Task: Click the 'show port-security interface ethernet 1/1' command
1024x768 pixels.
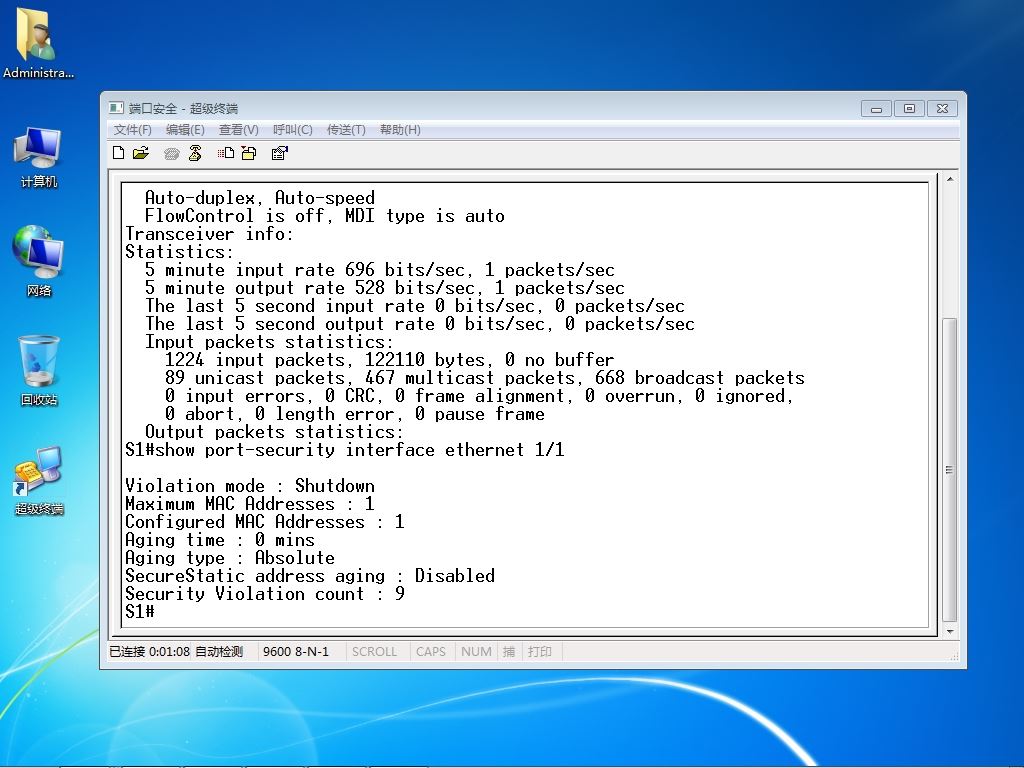Action: click(360, 450)
